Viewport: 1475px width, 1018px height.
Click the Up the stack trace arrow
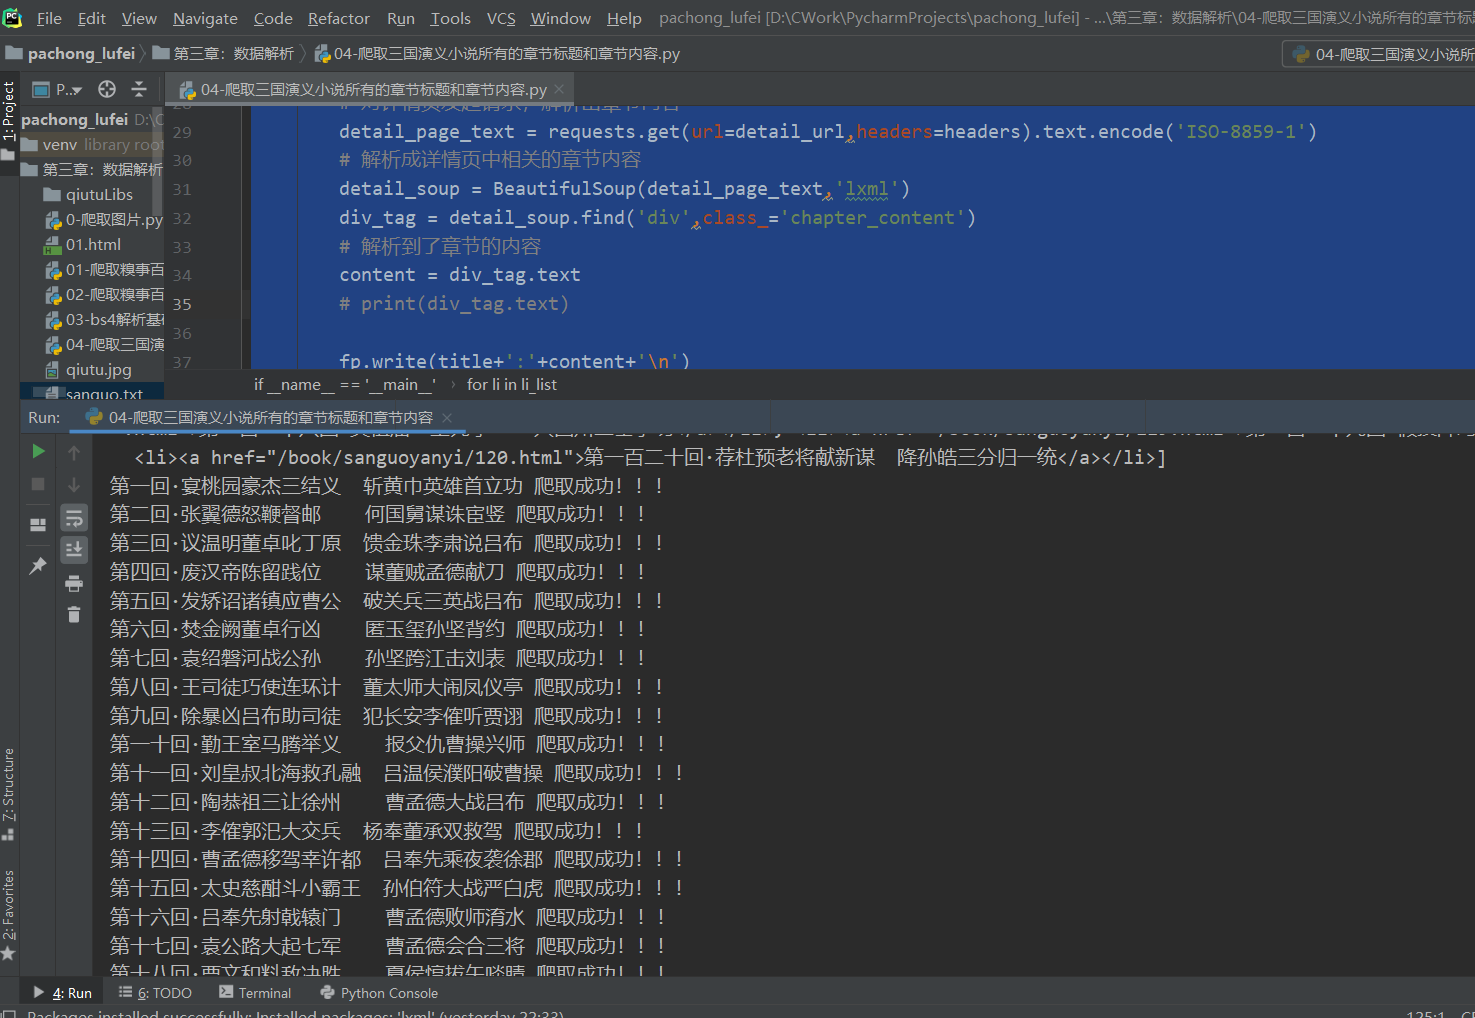(x=74, y=453)
